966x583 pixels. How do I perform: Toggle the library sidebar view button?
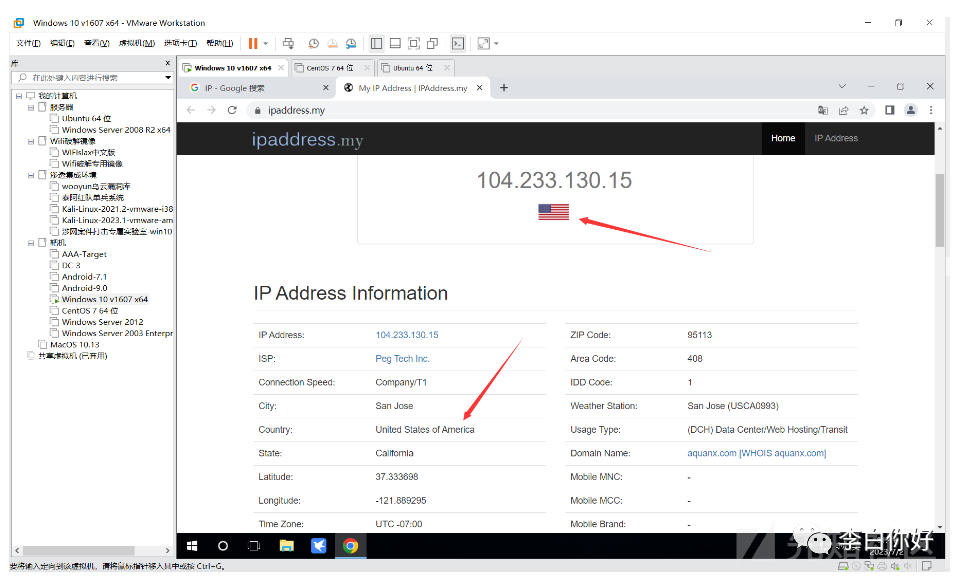point(376,44)
